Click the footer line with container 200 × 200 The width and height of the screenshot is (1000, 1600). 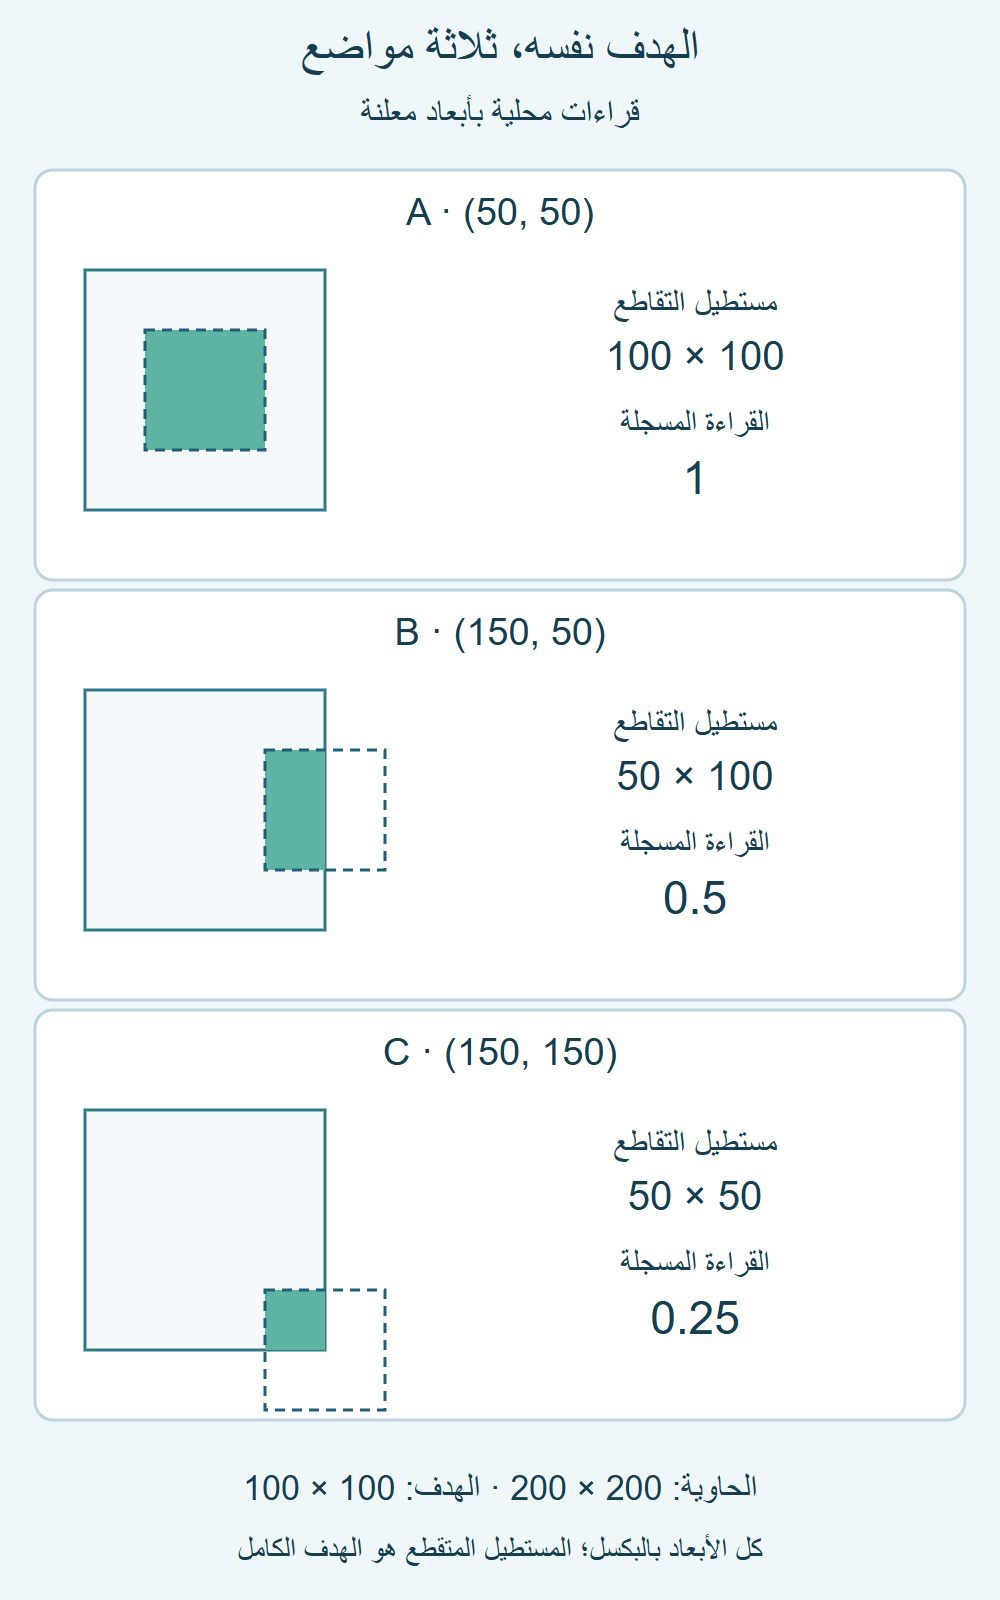(x=500, y=1488)
